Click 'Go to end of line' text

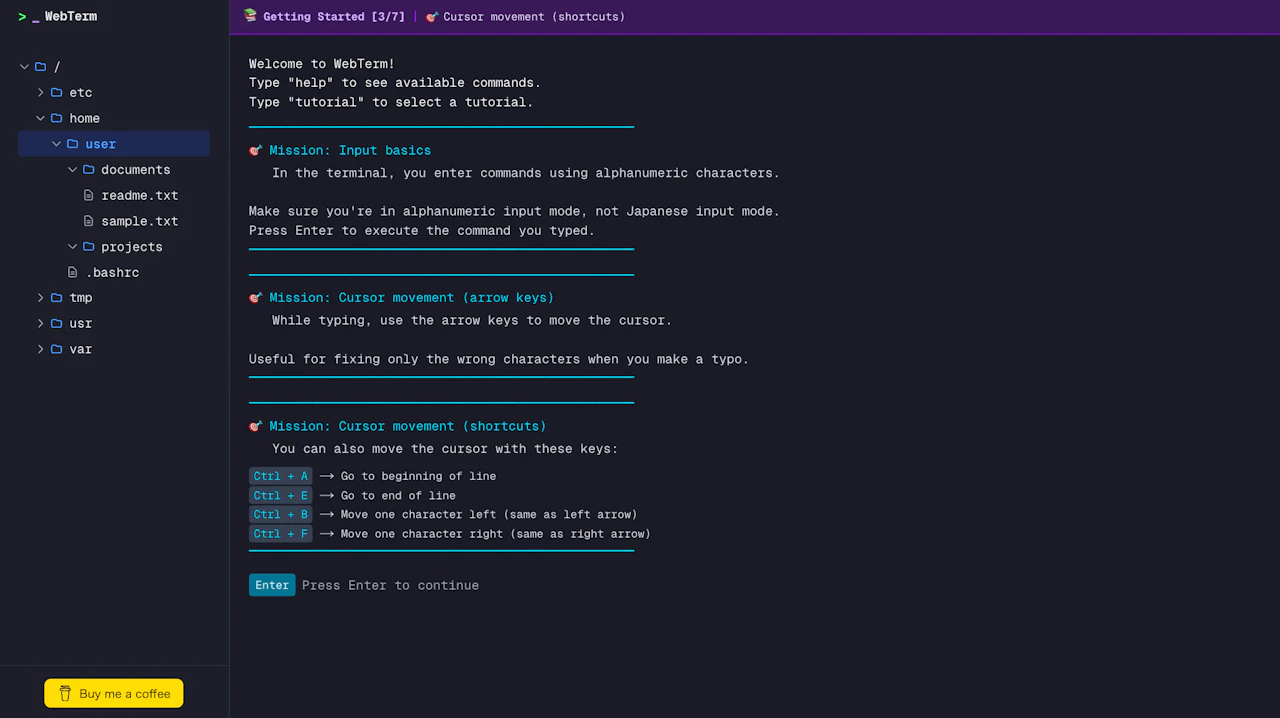coord(398,495)
